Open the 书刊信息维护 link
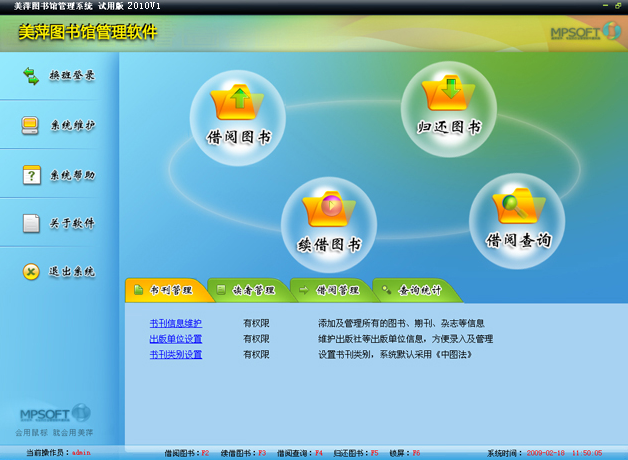The height and width of the screenshot is (460, 628). tap(176, 323)
